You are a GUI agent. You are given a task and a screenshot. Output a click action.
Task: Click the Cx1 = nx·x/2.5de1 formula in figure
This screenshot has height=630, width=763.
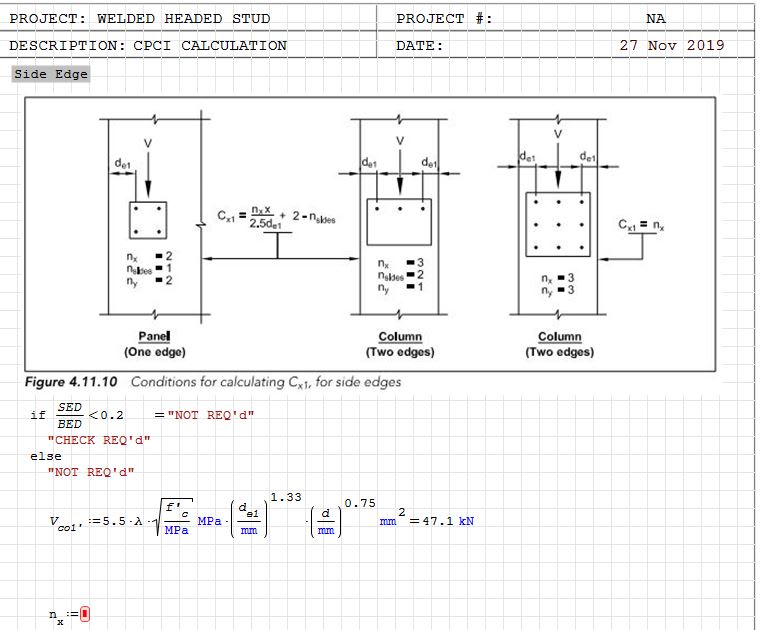pos(276,217)
